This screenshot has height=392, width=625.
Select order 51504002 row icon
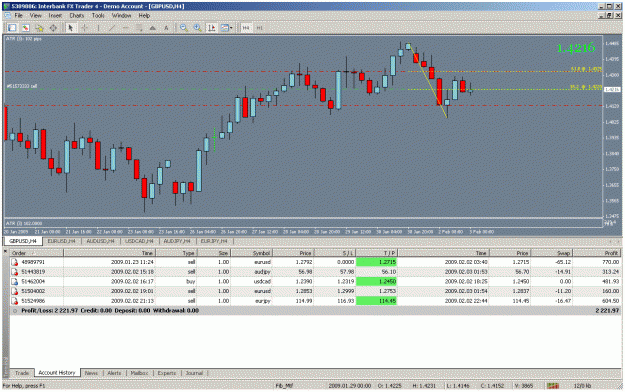point(15,292)
